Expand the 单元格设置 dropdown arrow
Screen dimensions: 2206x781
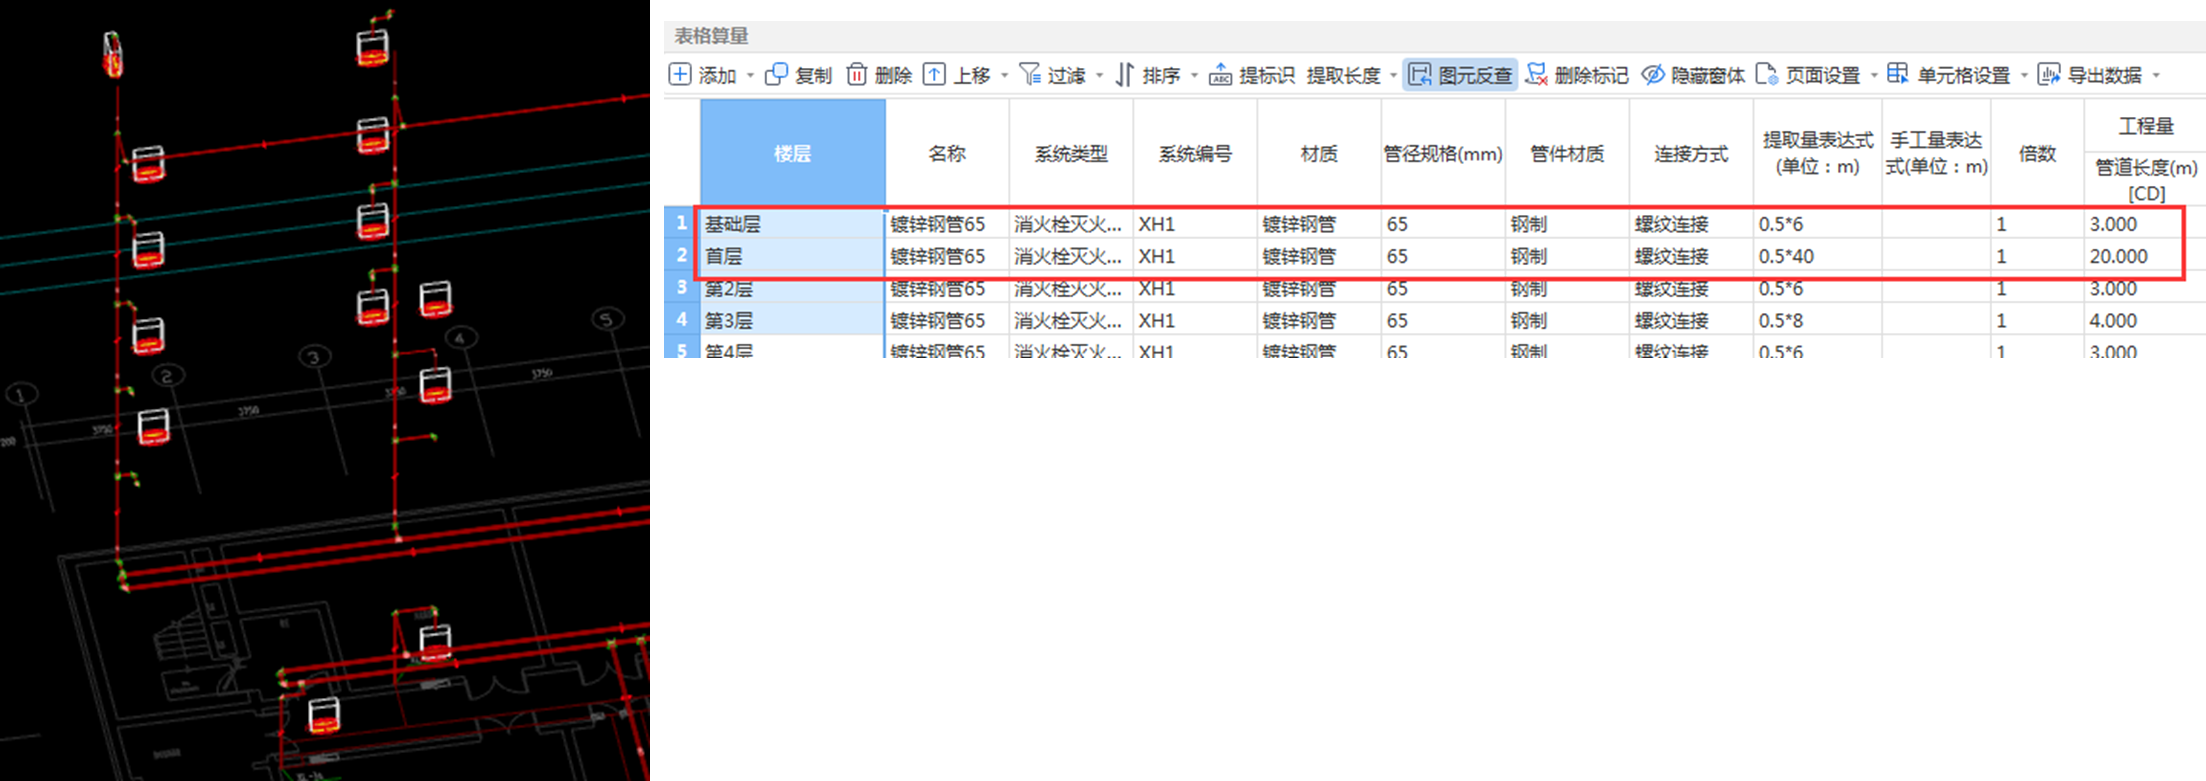click(x=2024, y=76)
